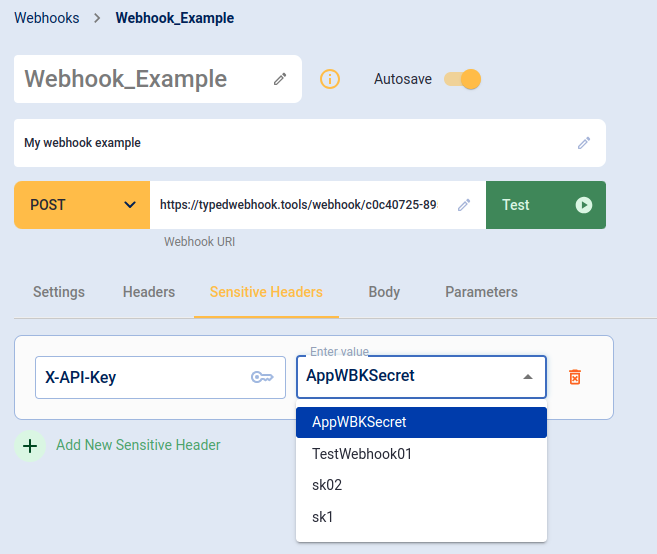This screenshot has width=657, height=554.
Task: Click the key icon in the X-API-Key field
Action: pyautogui.click(x=262, y=377)
